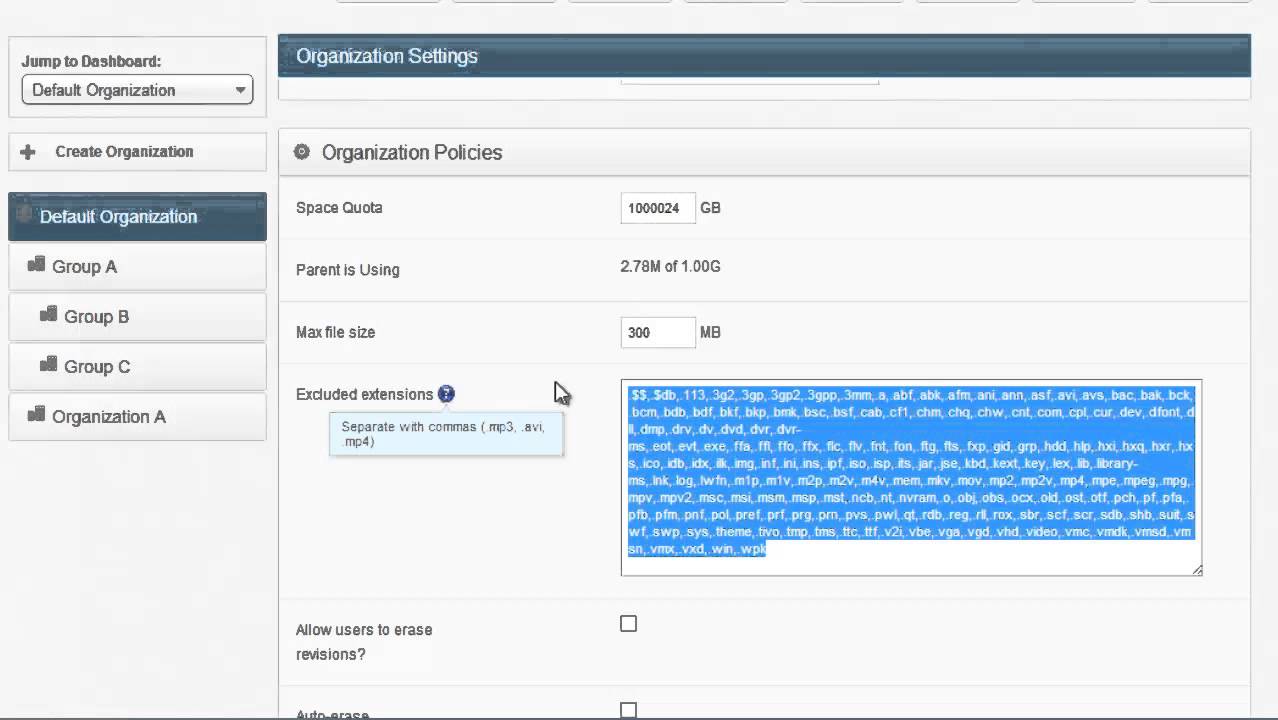The image size is (1278, 720).
Task: Click the Group C organization icon
Action: [x=48, y=365]
